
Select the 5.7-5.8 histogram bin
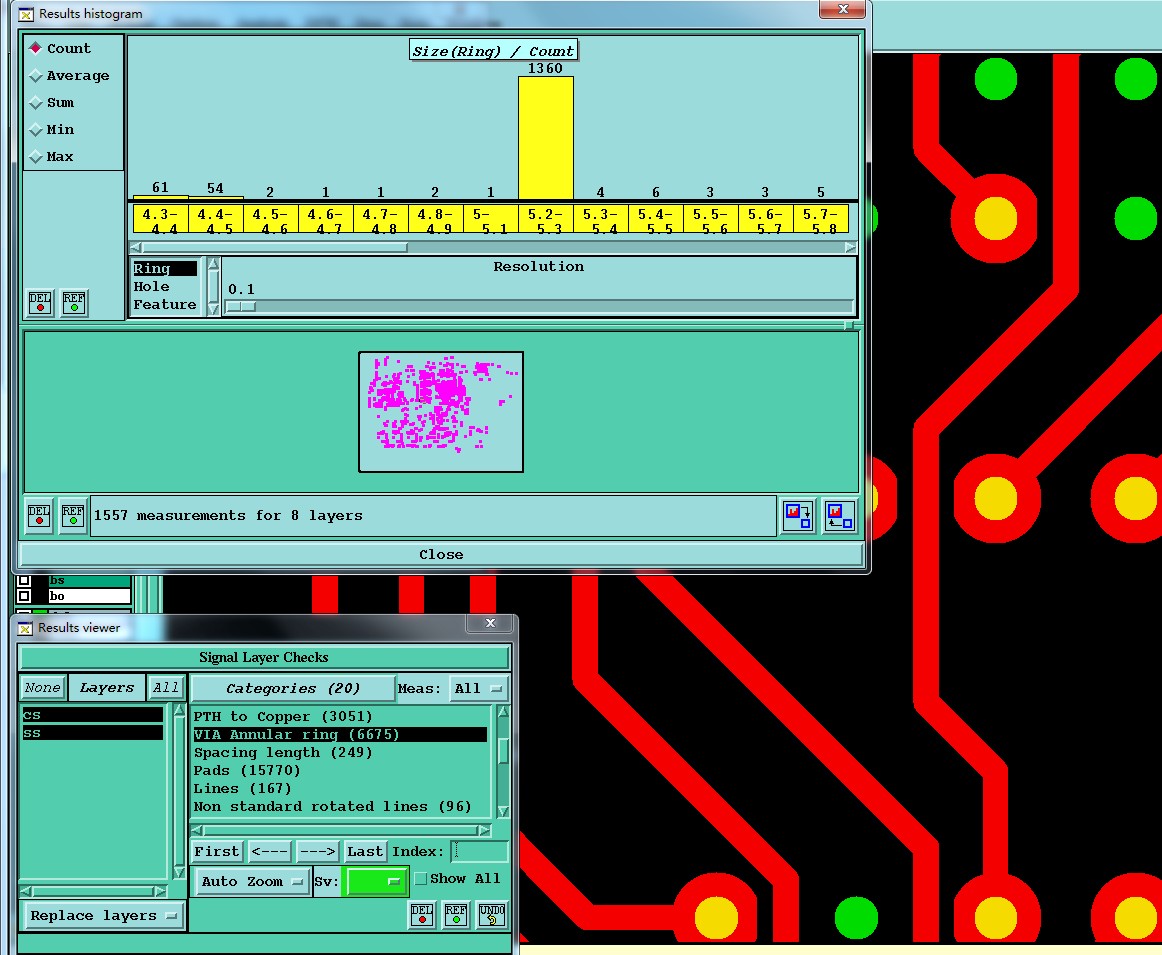click(x=820, y=219)
